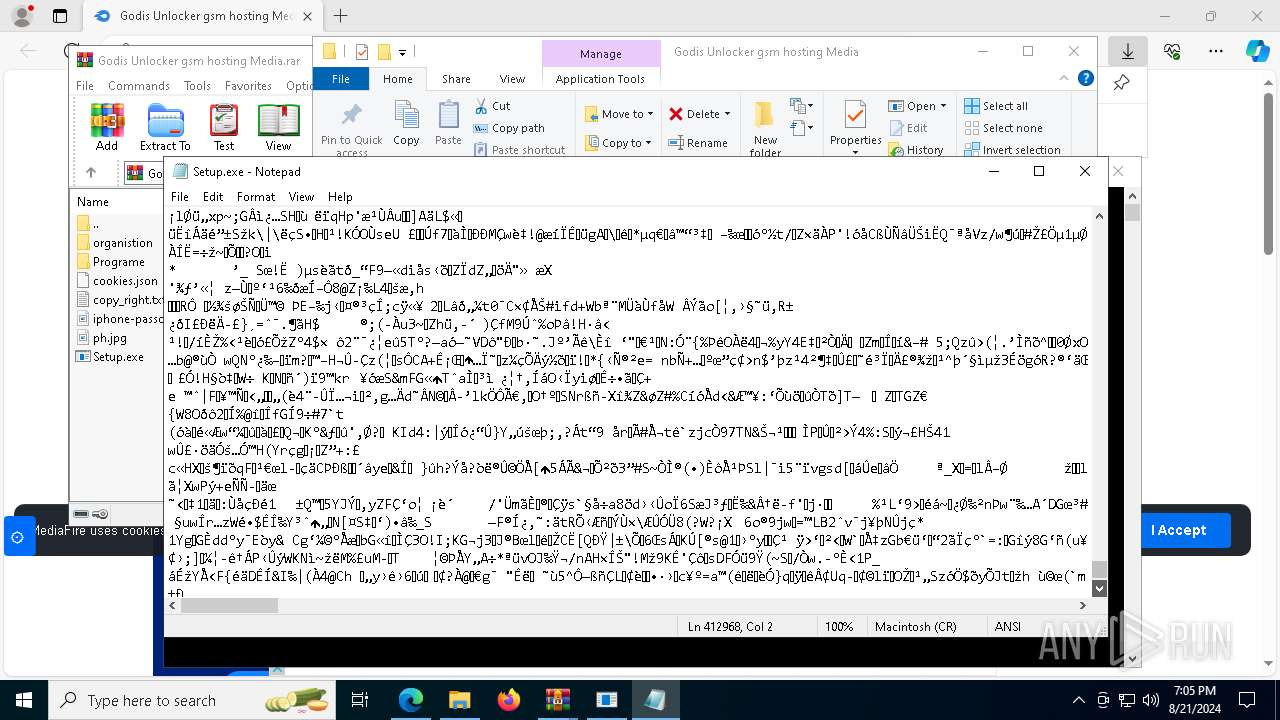This screenshot has height=720, width=1280.
Task: Click Copy path in Explorer ribbon
Action: 508,128
